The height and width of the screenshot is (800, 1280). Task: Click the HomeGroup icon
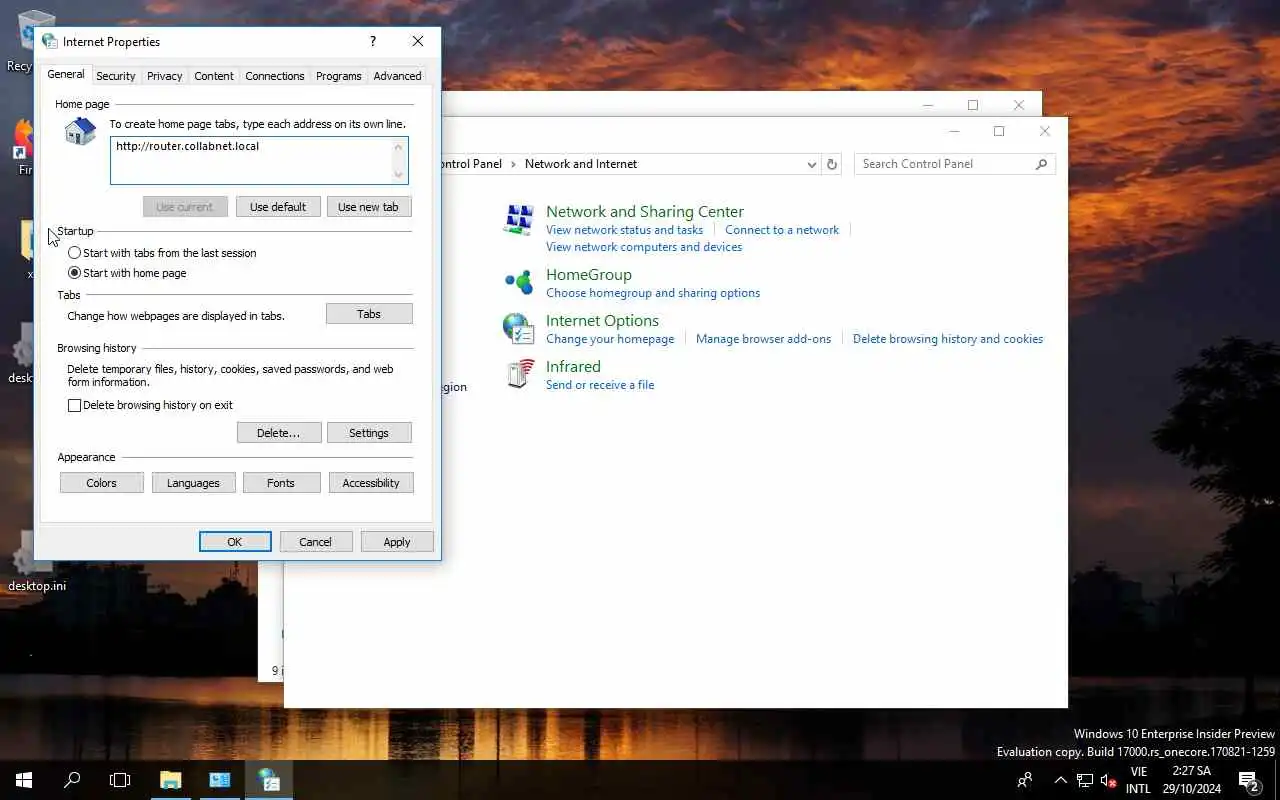click(x=519, y=282)
